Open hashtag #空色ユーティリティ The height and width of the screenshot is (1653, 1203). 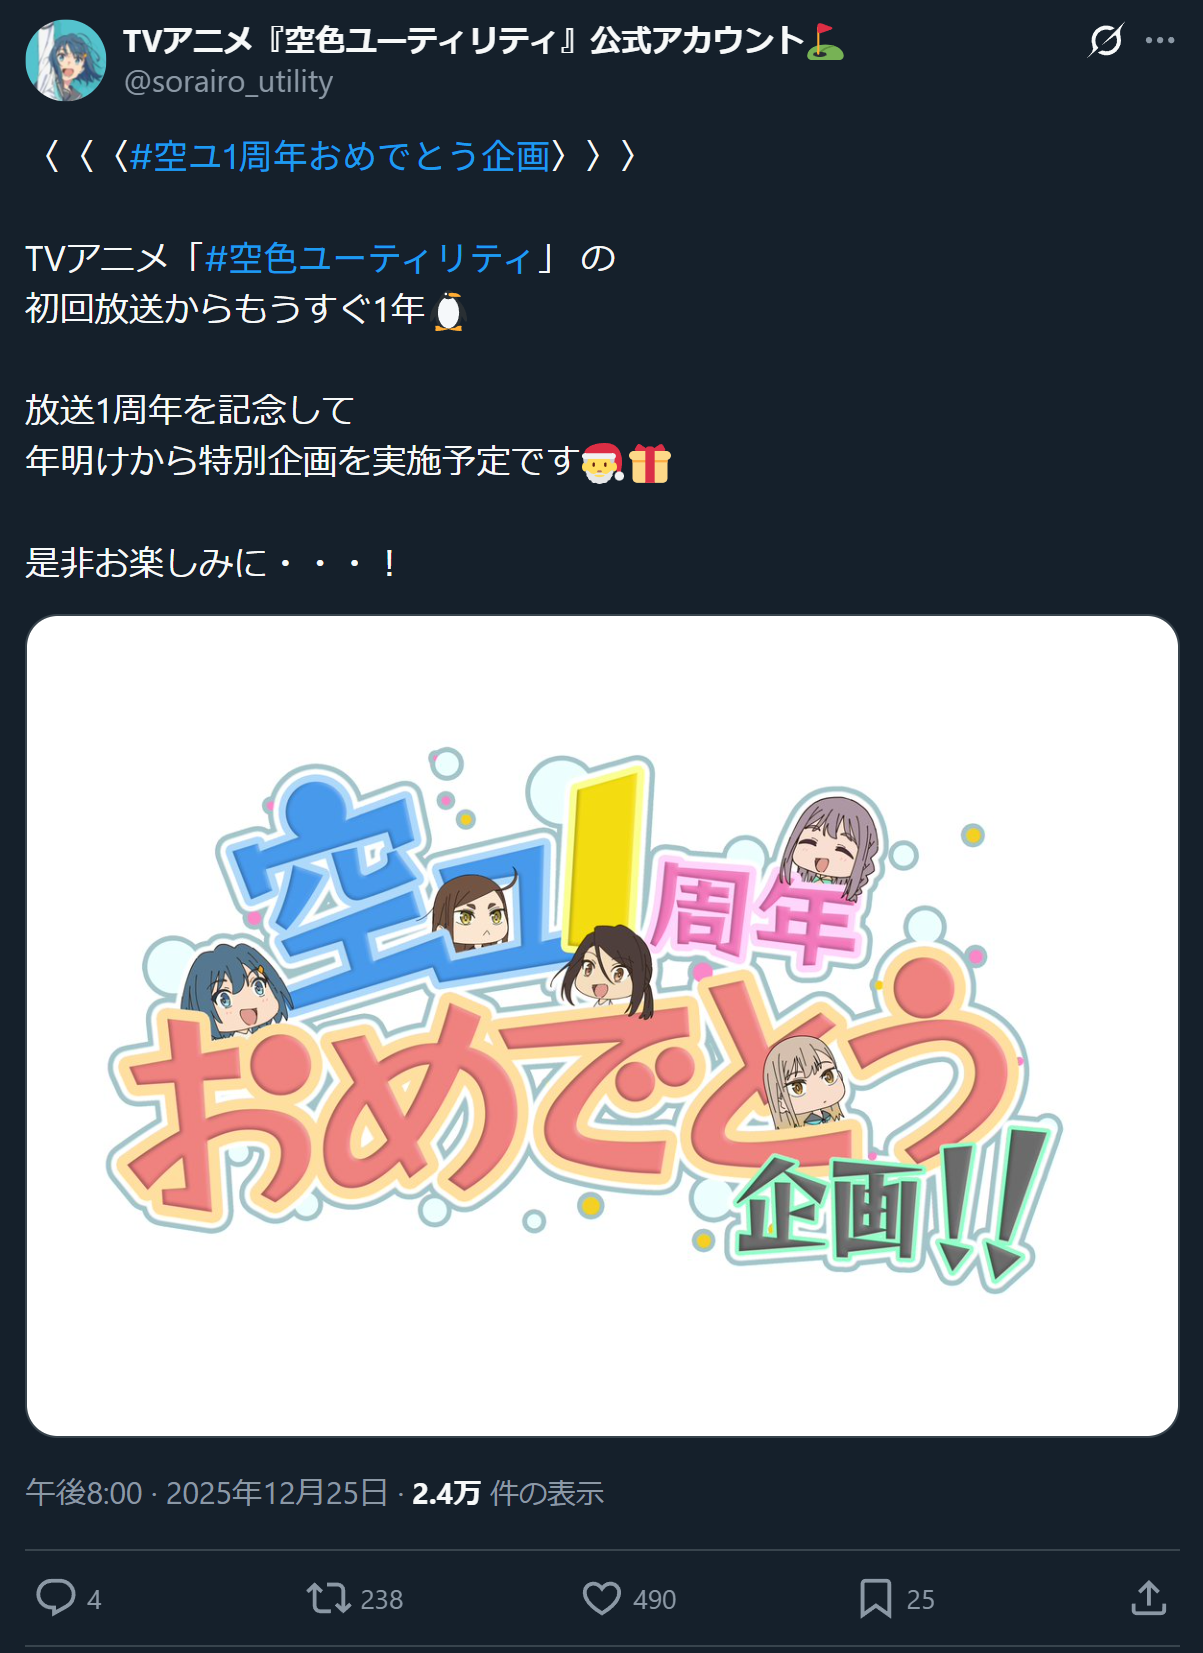click(x=367, y=258)
